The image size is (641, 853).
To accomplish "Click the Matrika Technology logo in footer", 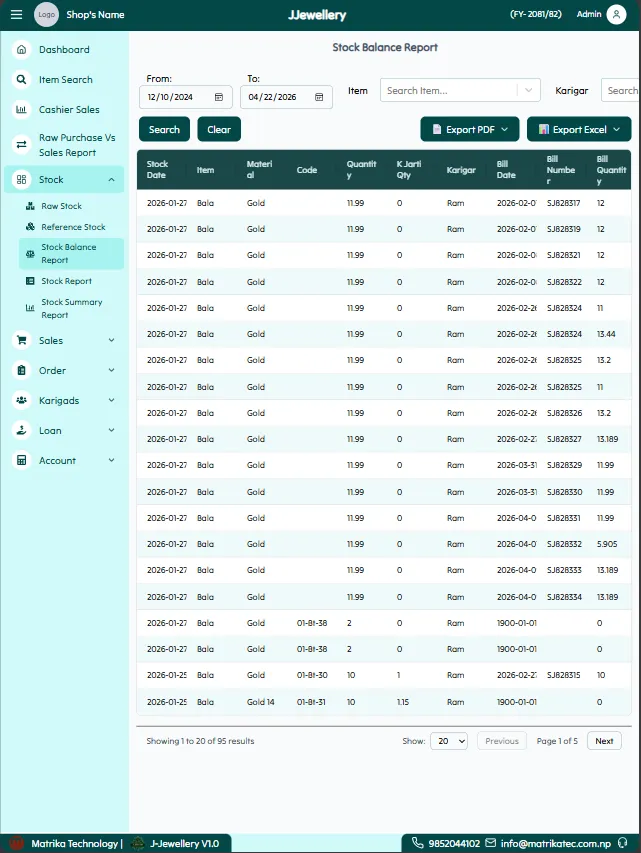I will point(16,843).
